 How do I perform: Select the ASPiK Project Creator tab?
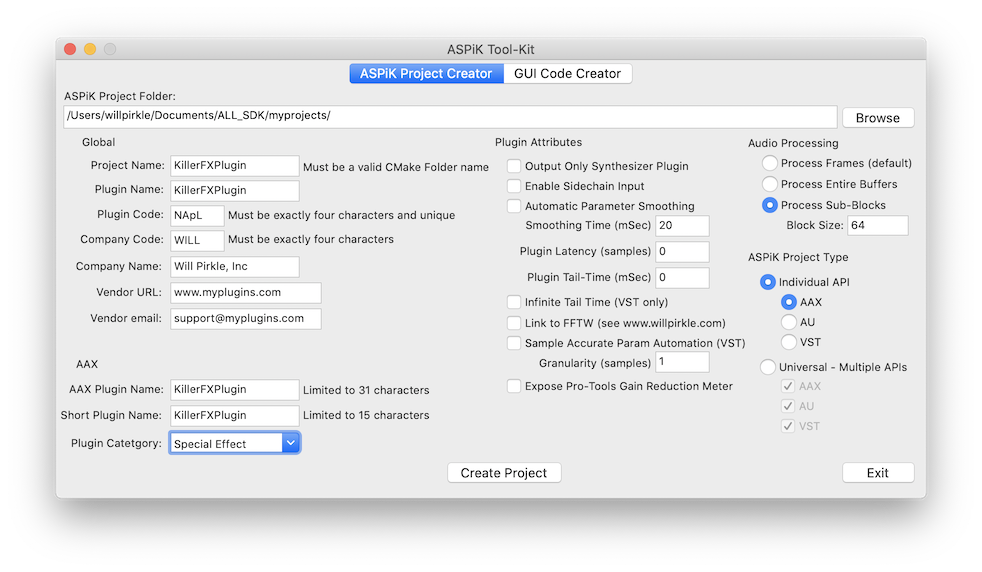(426, 73)
